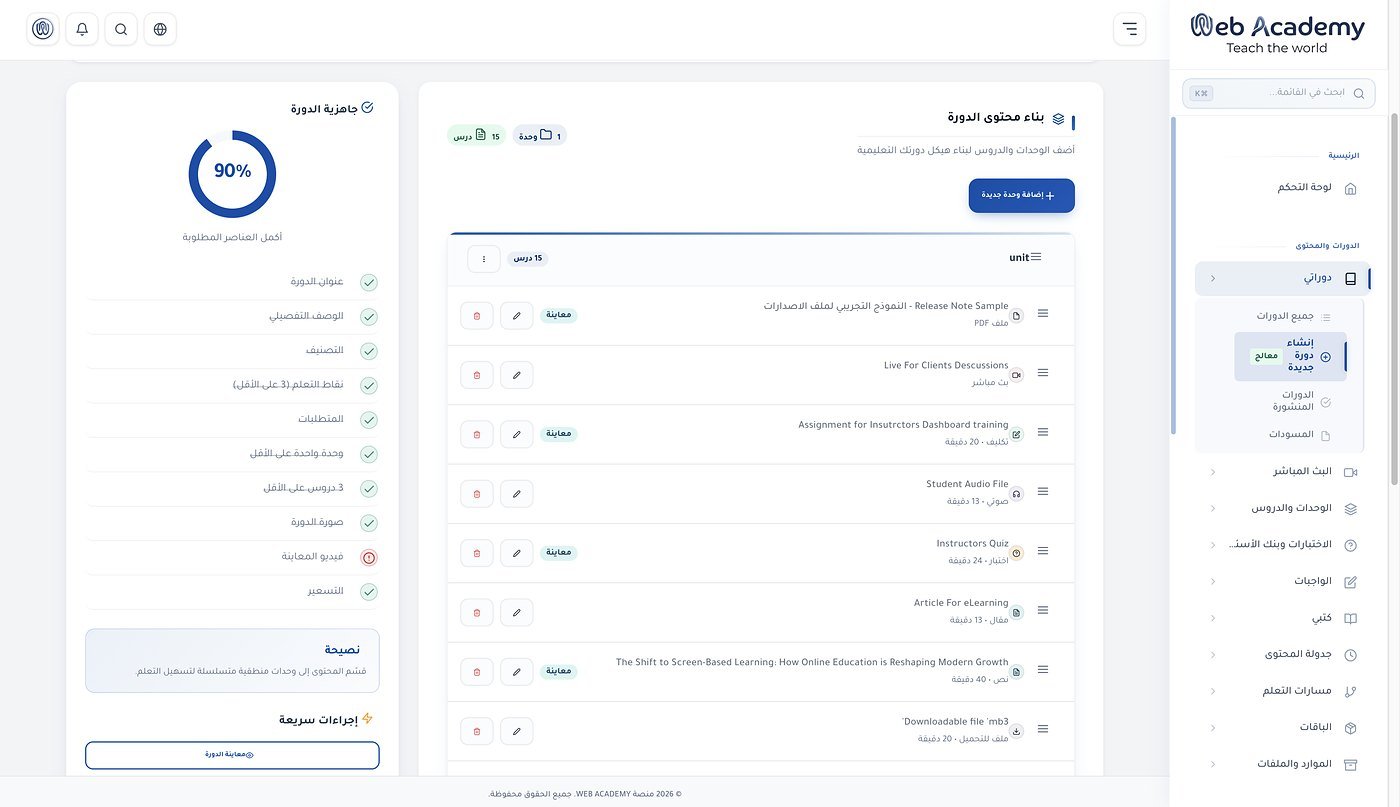This screenshot has height=807, width=1400.
Task: Click the إضافة وحدة جديدة button
Action: (x=1021, y=195)
